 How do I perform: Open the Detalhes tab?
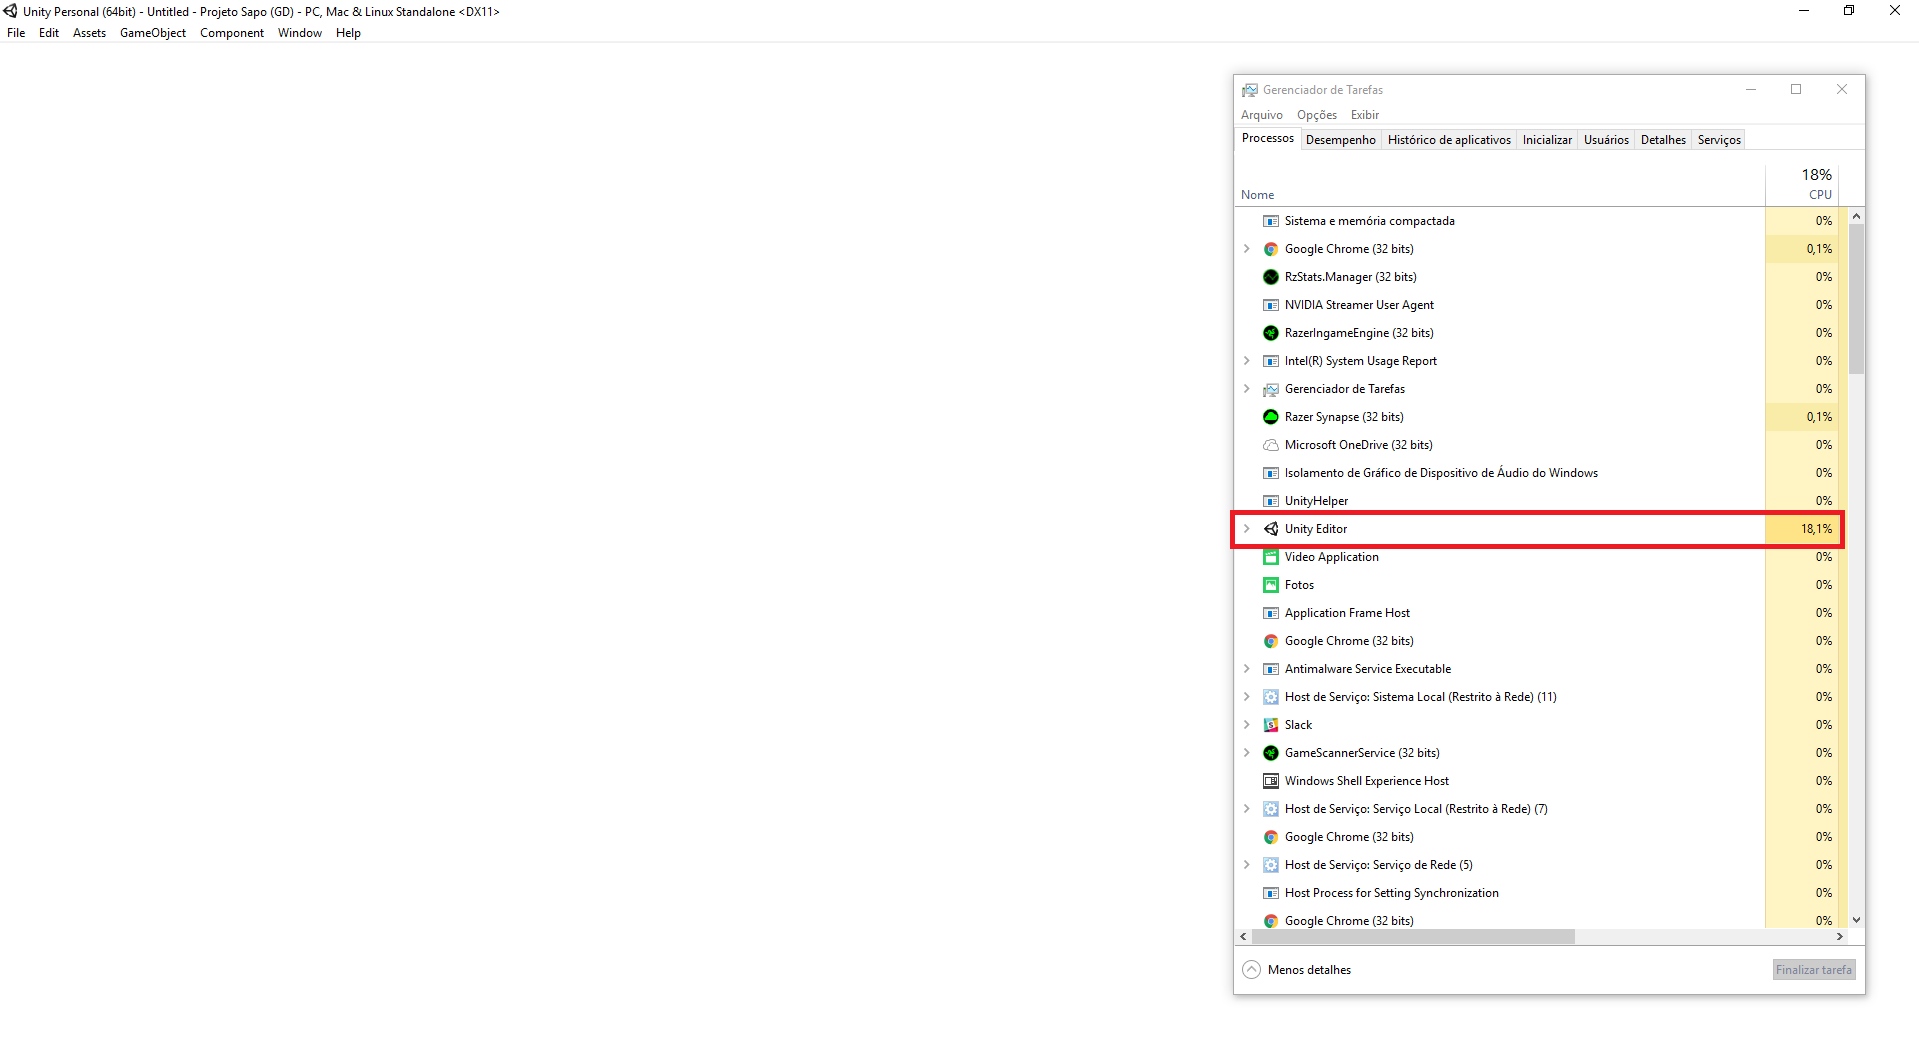[1663, 140]
